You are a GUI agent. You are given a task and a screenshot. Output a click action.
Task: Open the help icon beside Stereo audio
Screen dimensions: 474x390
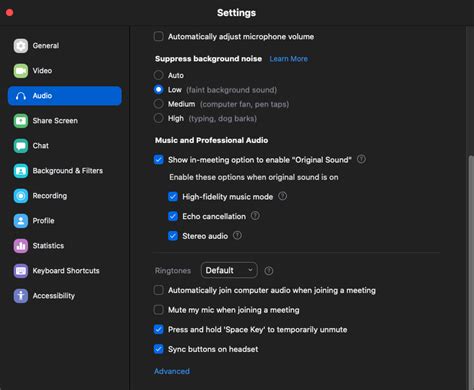coord(237,235)
